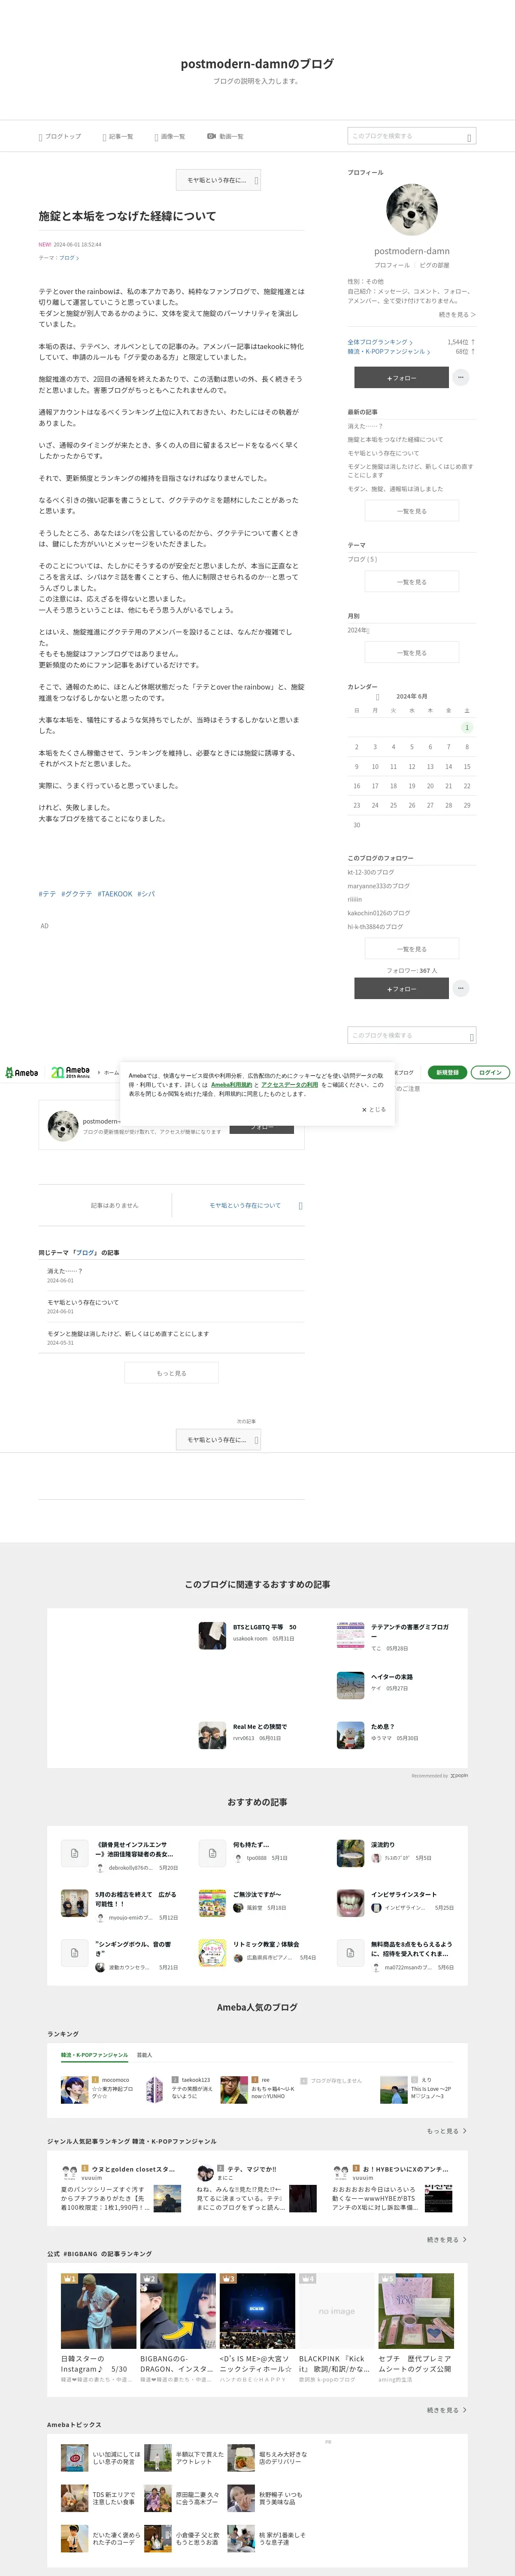
Task: Open recommended article テテアンチの客寄グミブログ
Action: 409,1630
